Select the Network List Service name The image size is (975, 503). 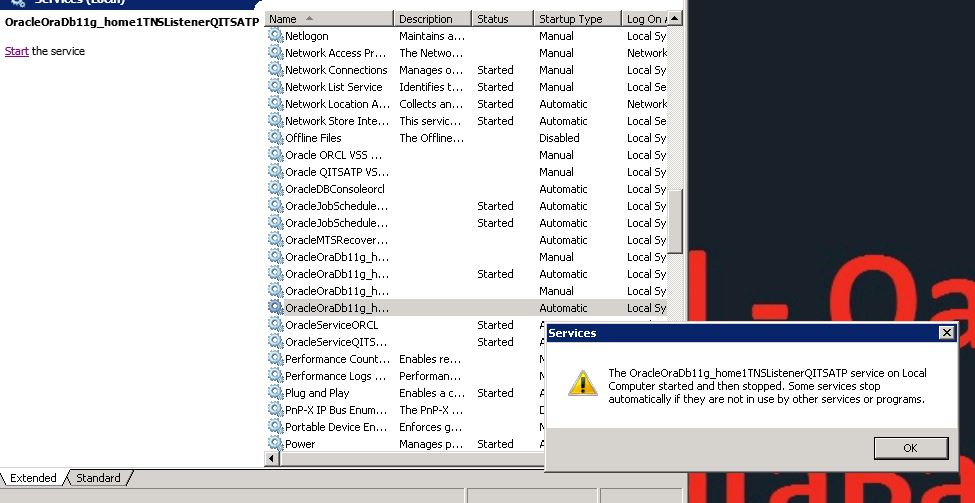(333, 87)
